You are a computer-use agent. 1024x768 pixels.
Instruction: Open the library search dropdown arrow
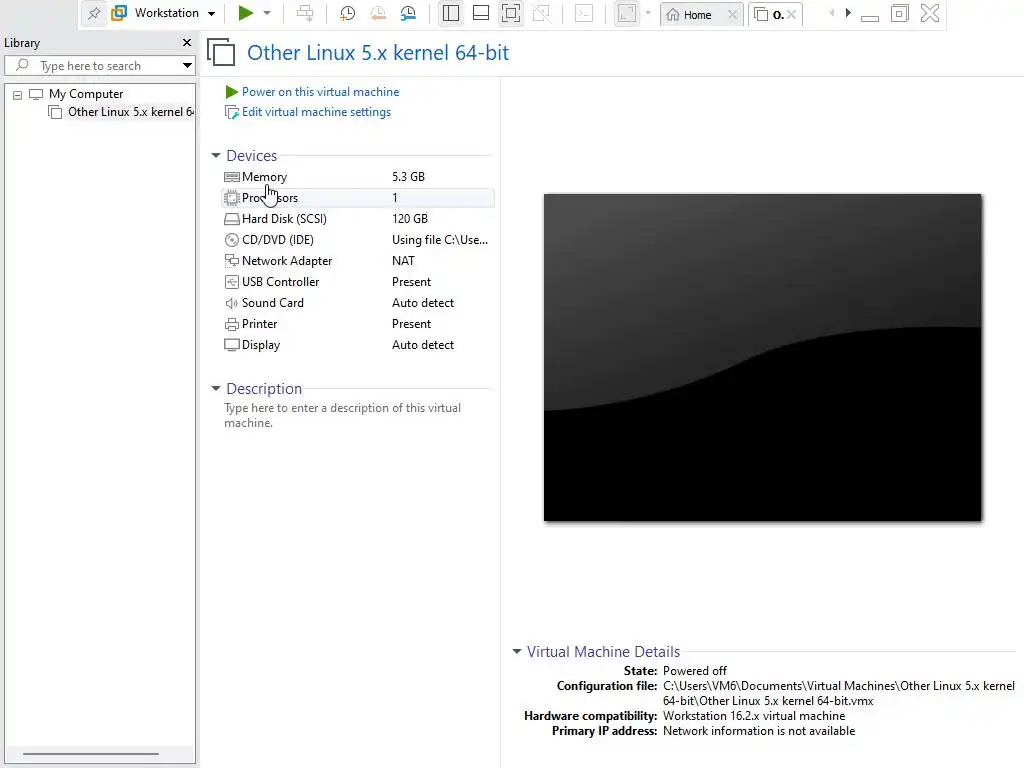pyautogui.click(x=187, y=65)
